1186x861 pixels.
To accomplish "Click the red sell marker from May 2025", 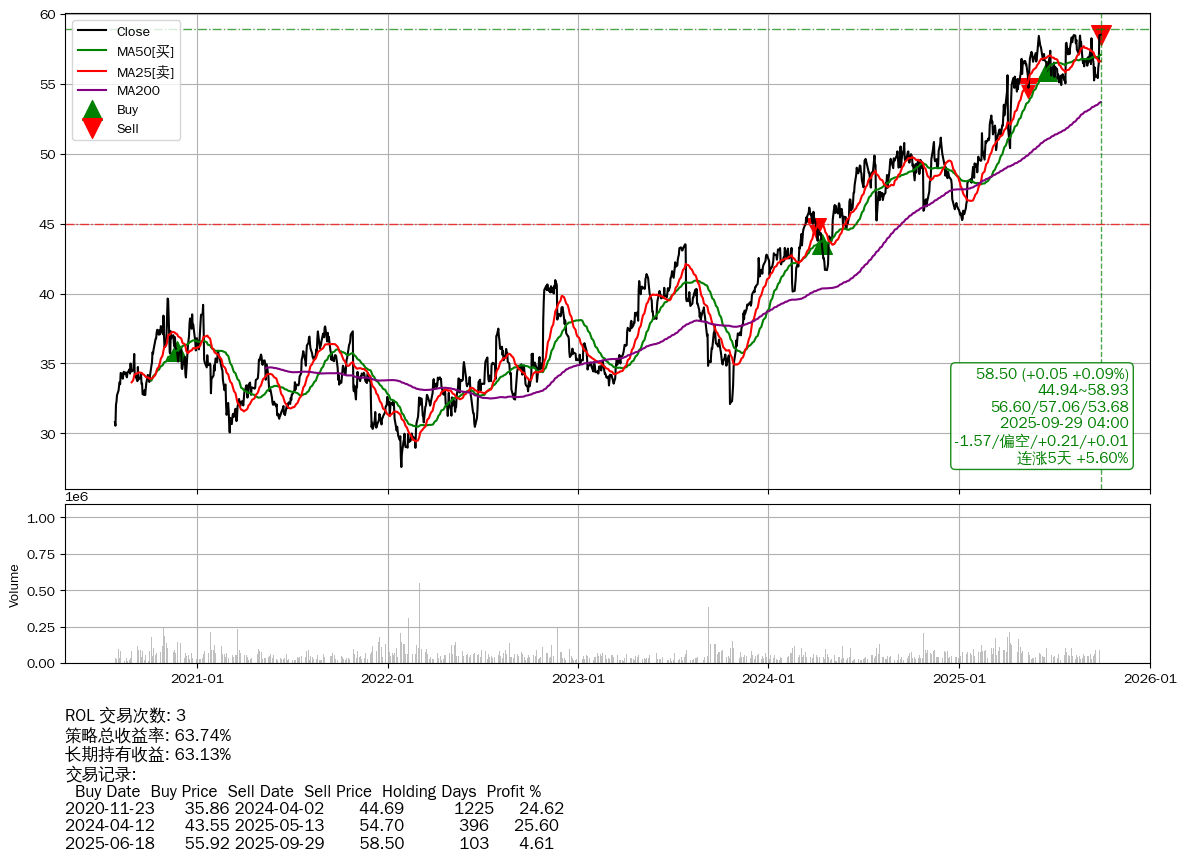I will 1028,87.
